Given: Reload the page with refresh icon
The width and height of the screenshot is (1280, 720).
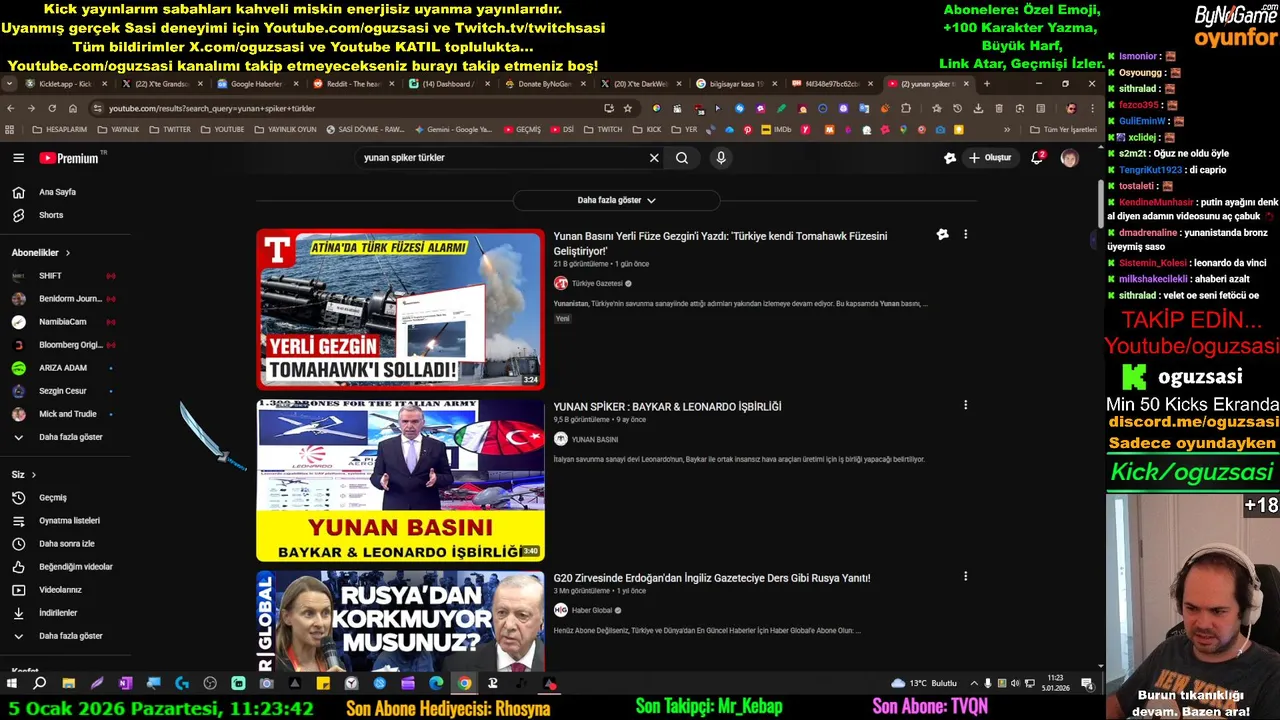Looking at the screenshot, I should click(52, 108).
